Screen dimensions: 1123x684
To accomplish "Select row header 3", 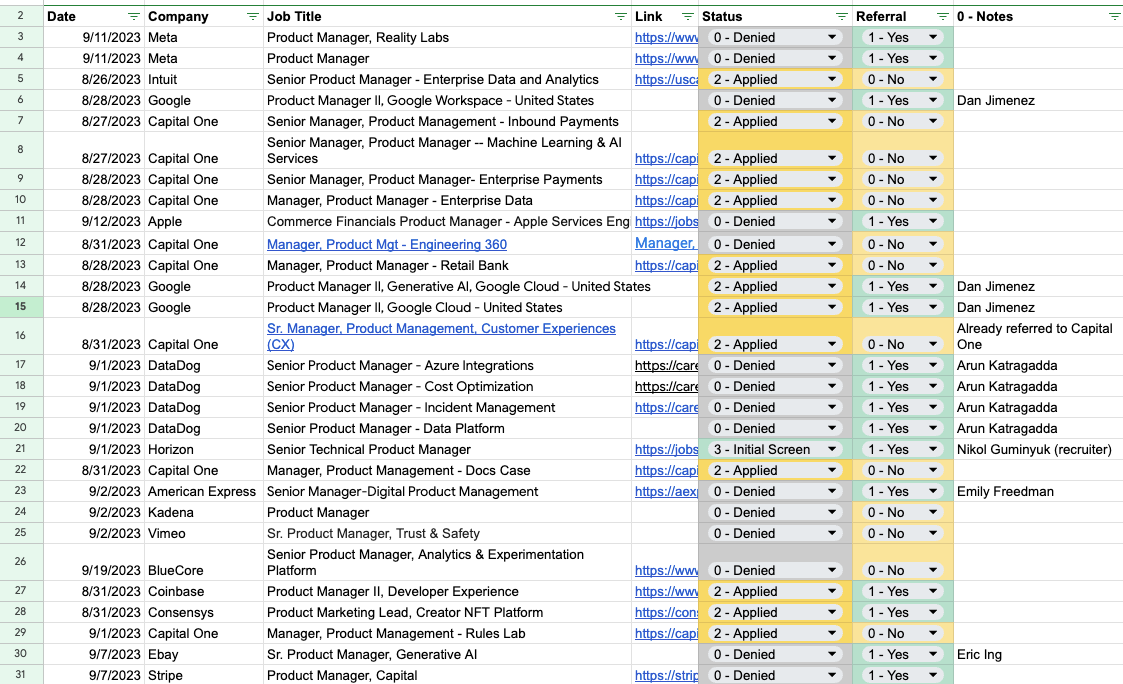I will [x=21, y=37].
